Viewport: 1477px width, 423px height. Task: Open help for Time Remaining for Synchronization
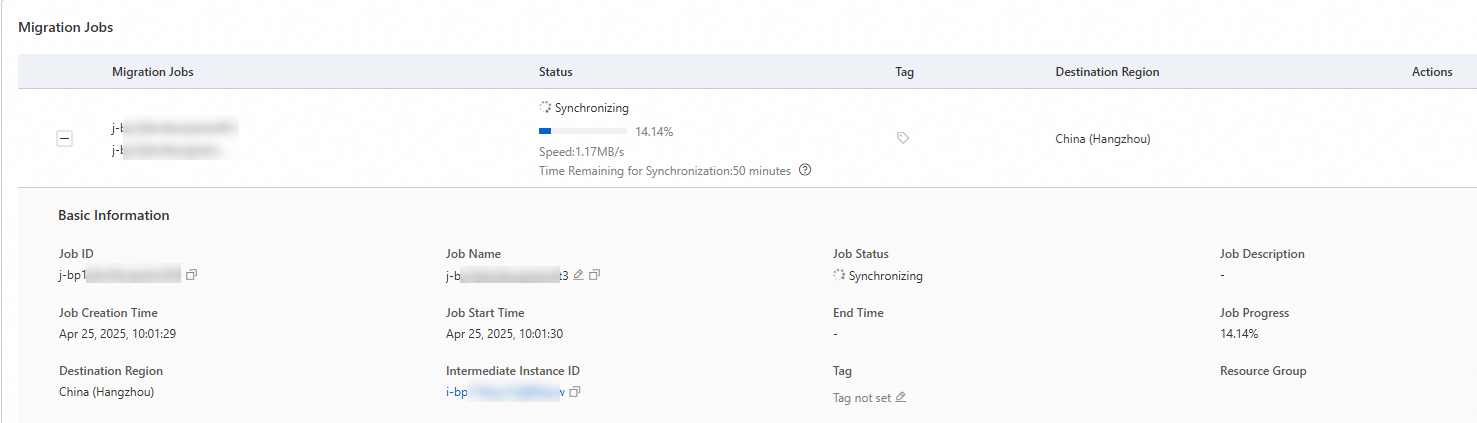(x=805, y=171)
